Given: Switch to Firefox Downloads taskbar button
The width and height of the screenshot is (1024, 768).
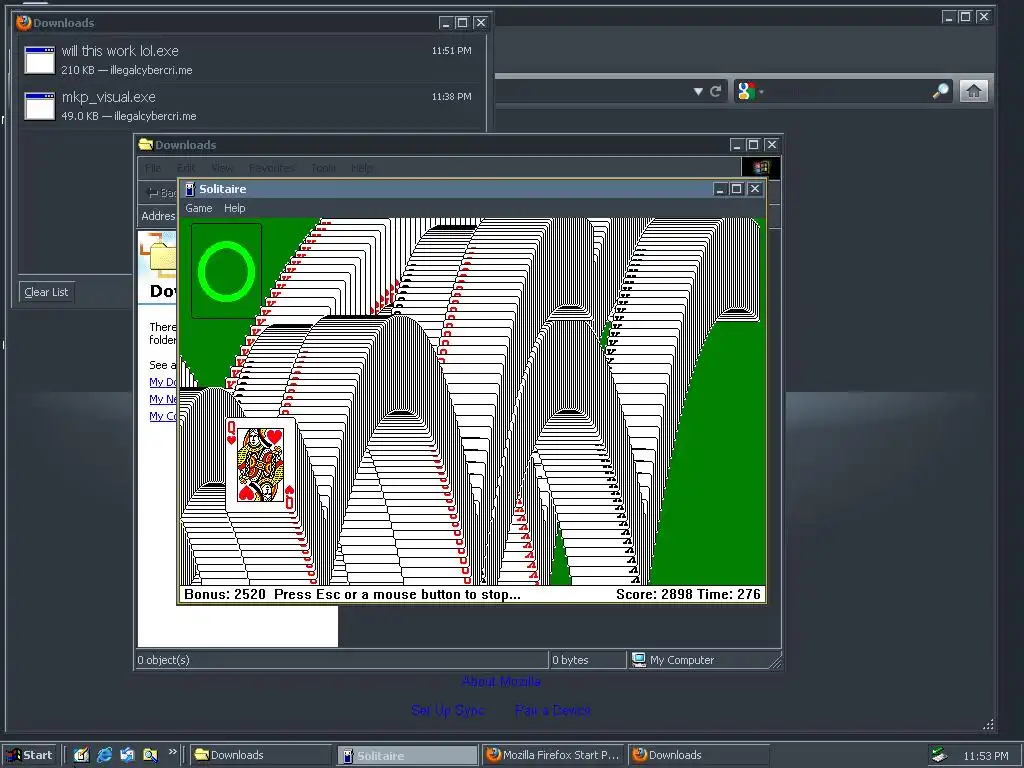Looking at the screenshot, I should pyautogui.click(x=699, y=755).
